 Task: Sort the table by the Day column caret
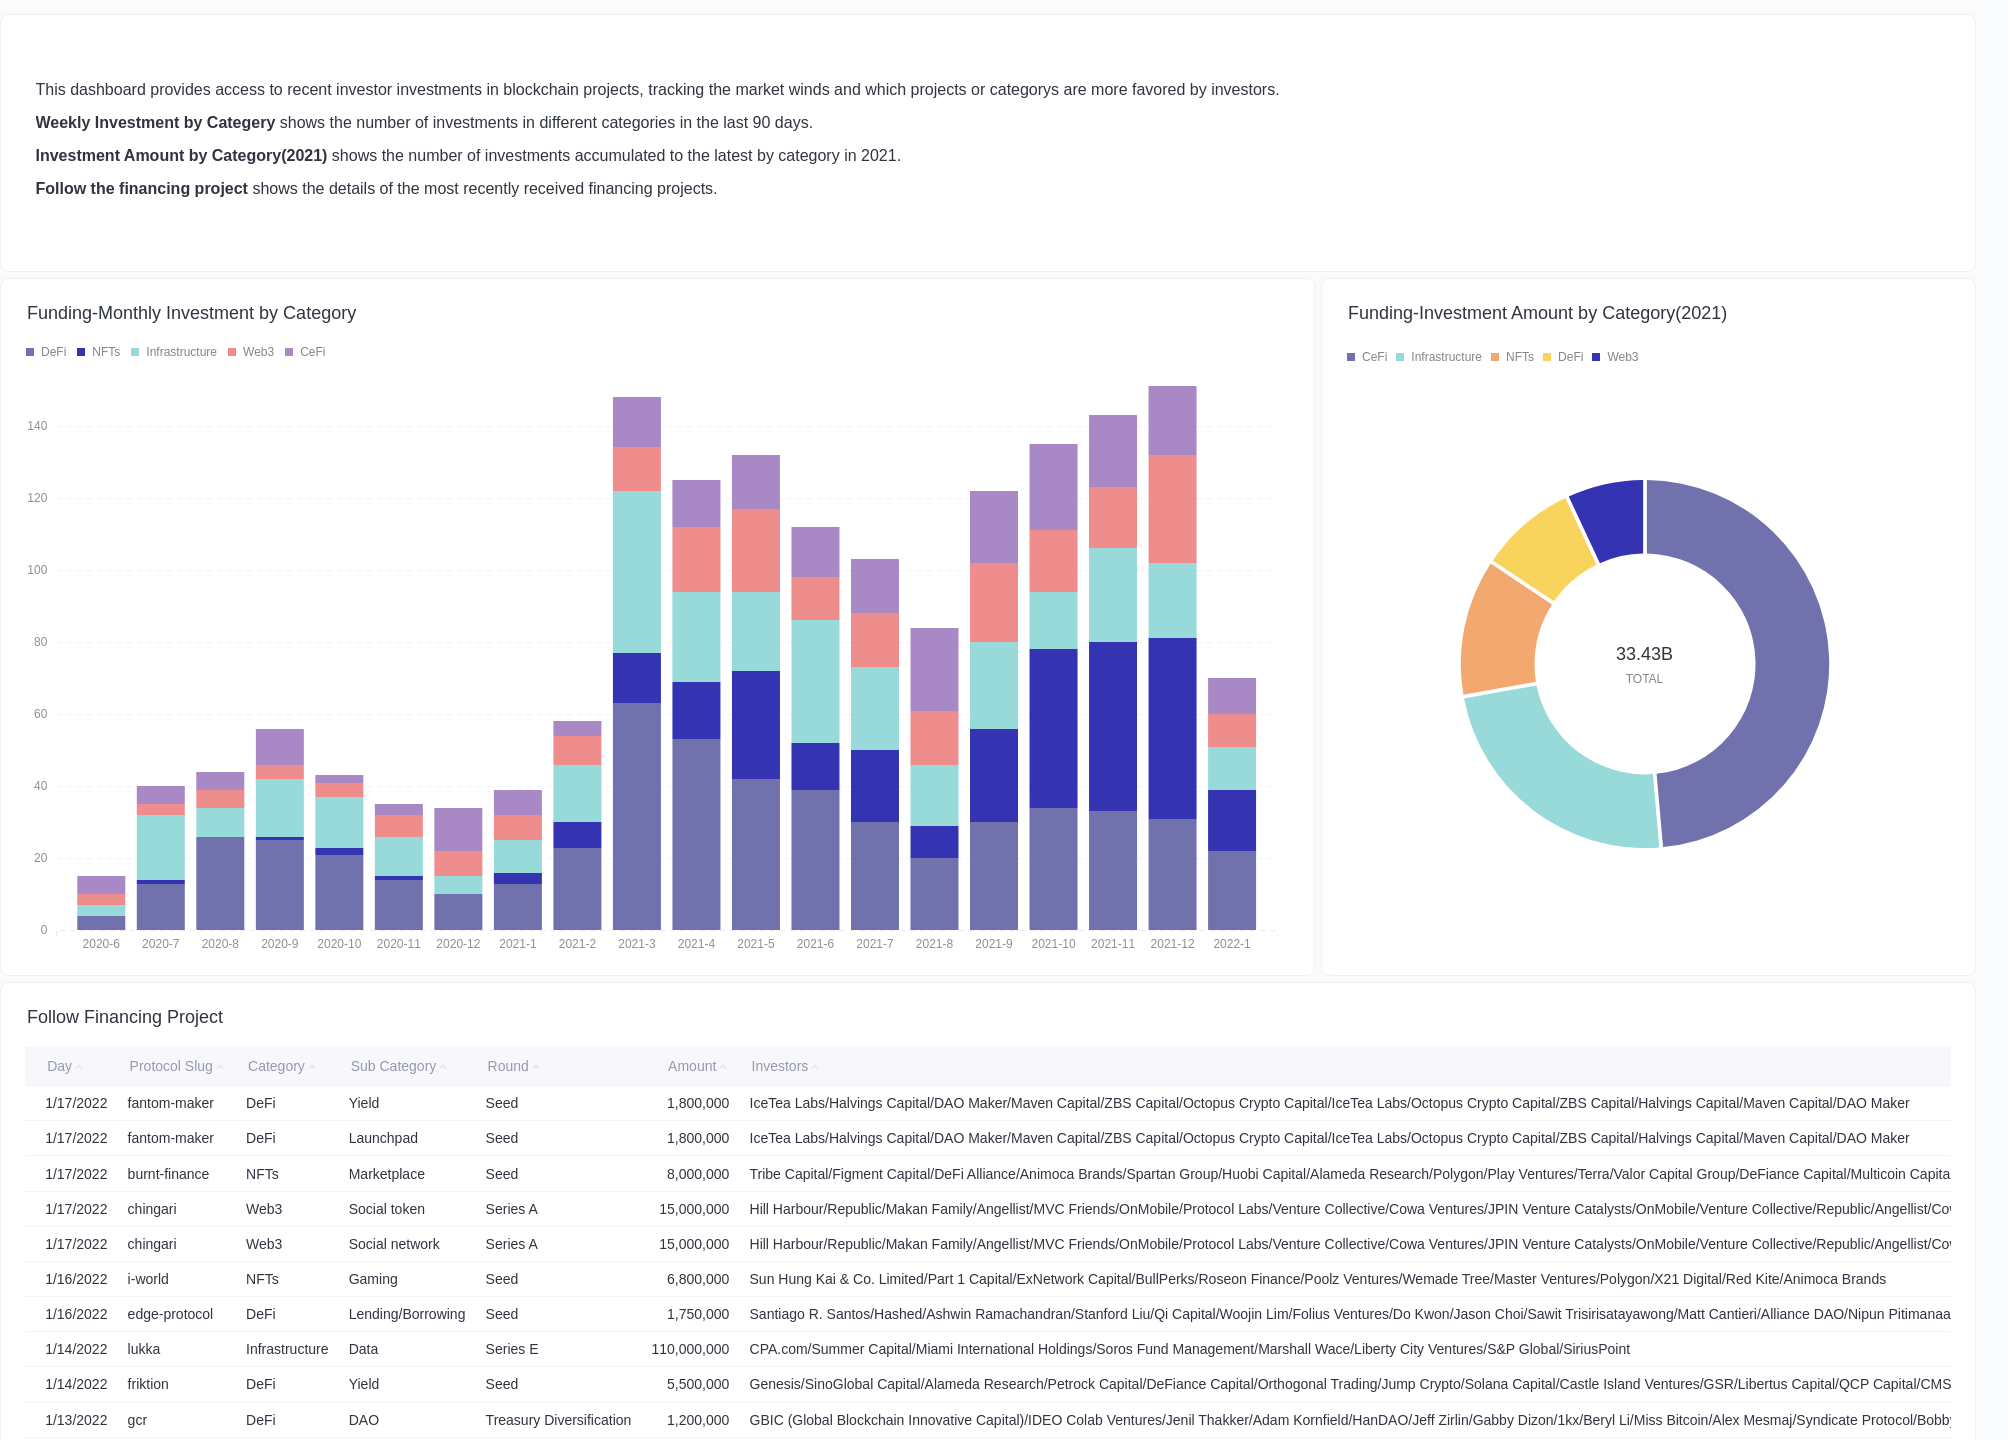80,1066
